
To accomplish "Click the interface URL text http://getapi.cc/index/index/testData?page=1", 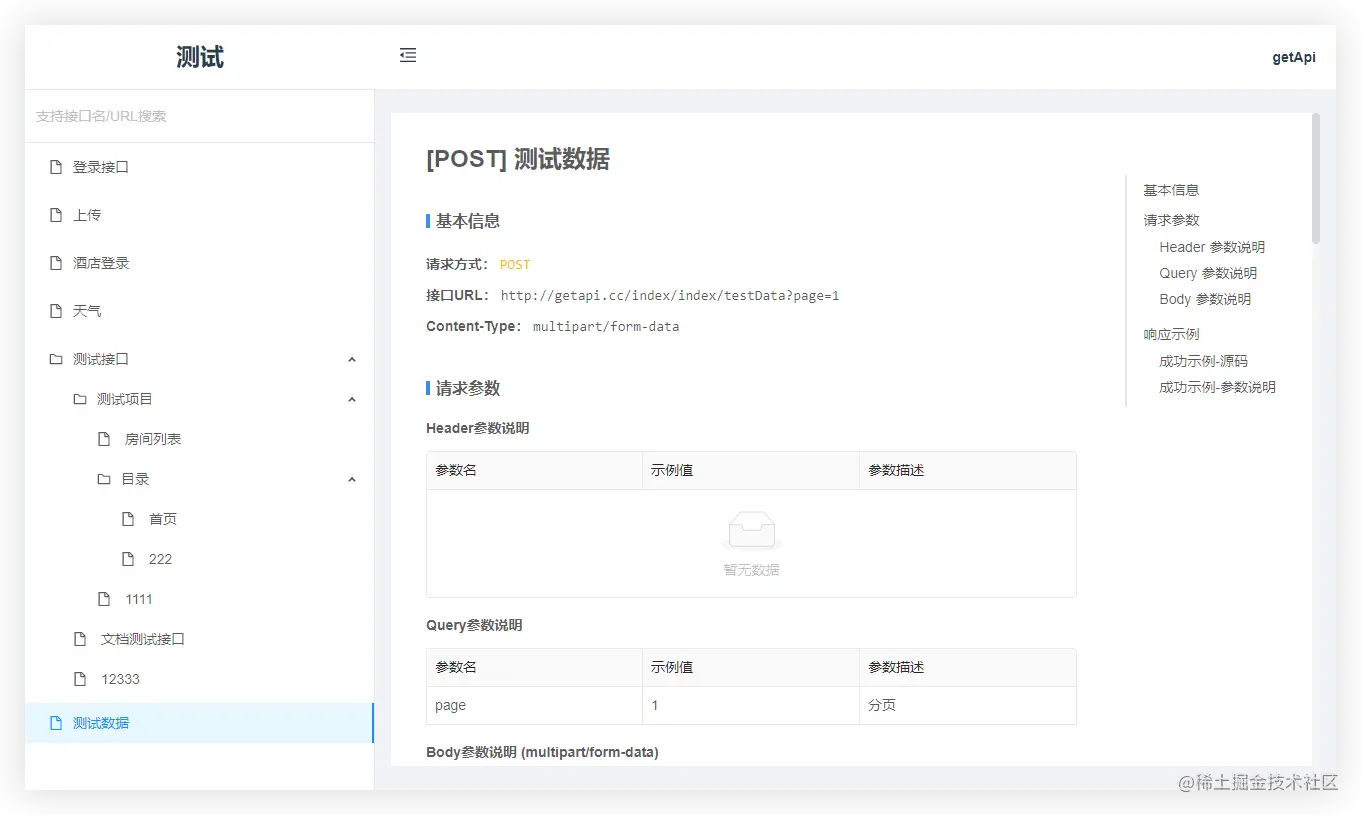I will click(670, 296).
